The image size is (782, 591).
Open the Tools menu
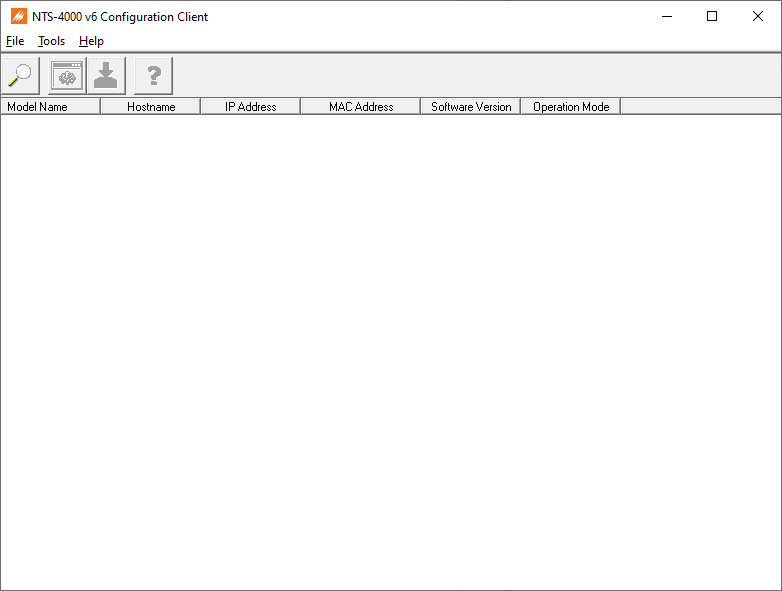coord(51,41)
